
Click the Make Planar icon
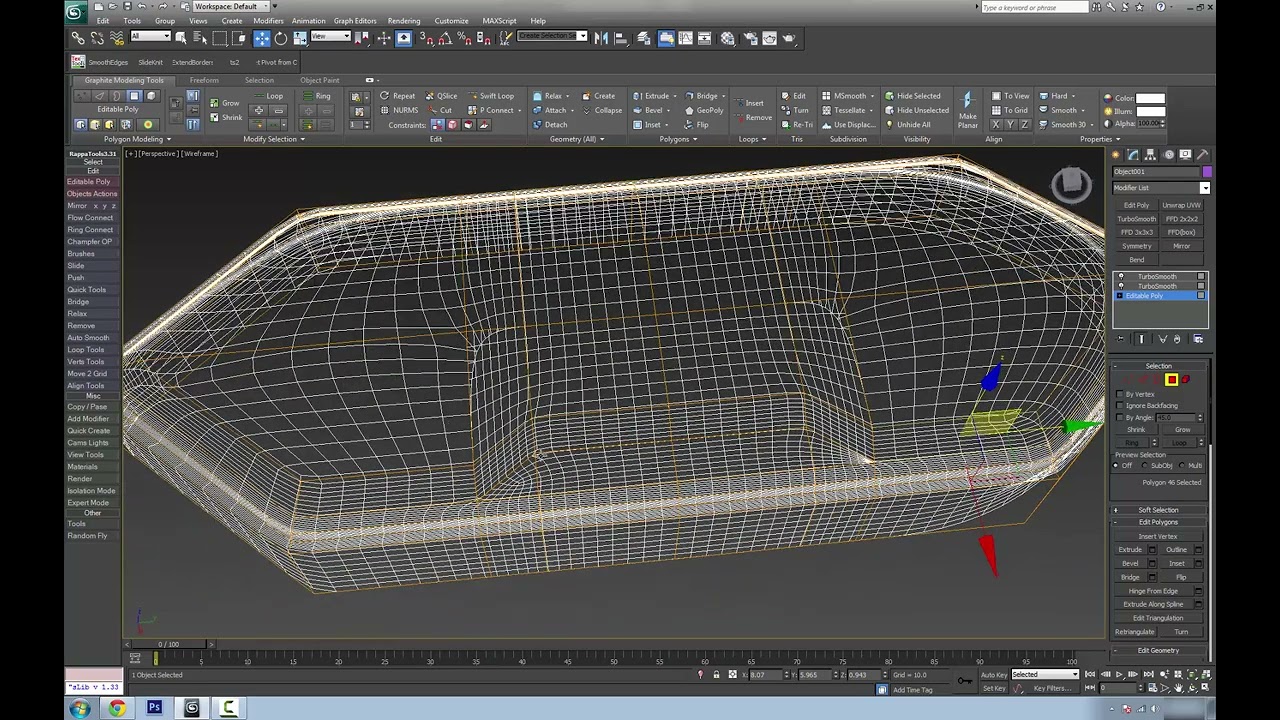[967, 110]
